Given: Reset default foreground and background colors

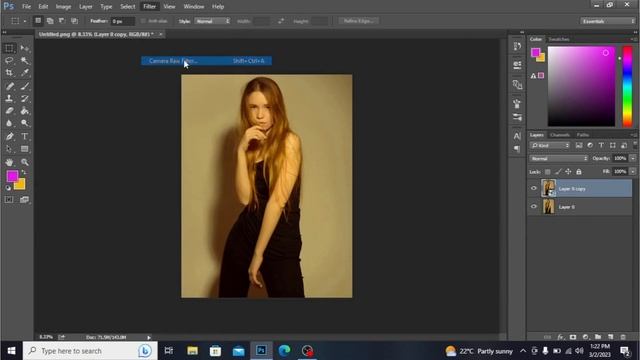Looking at the screenshot, I should coord(8,188).
